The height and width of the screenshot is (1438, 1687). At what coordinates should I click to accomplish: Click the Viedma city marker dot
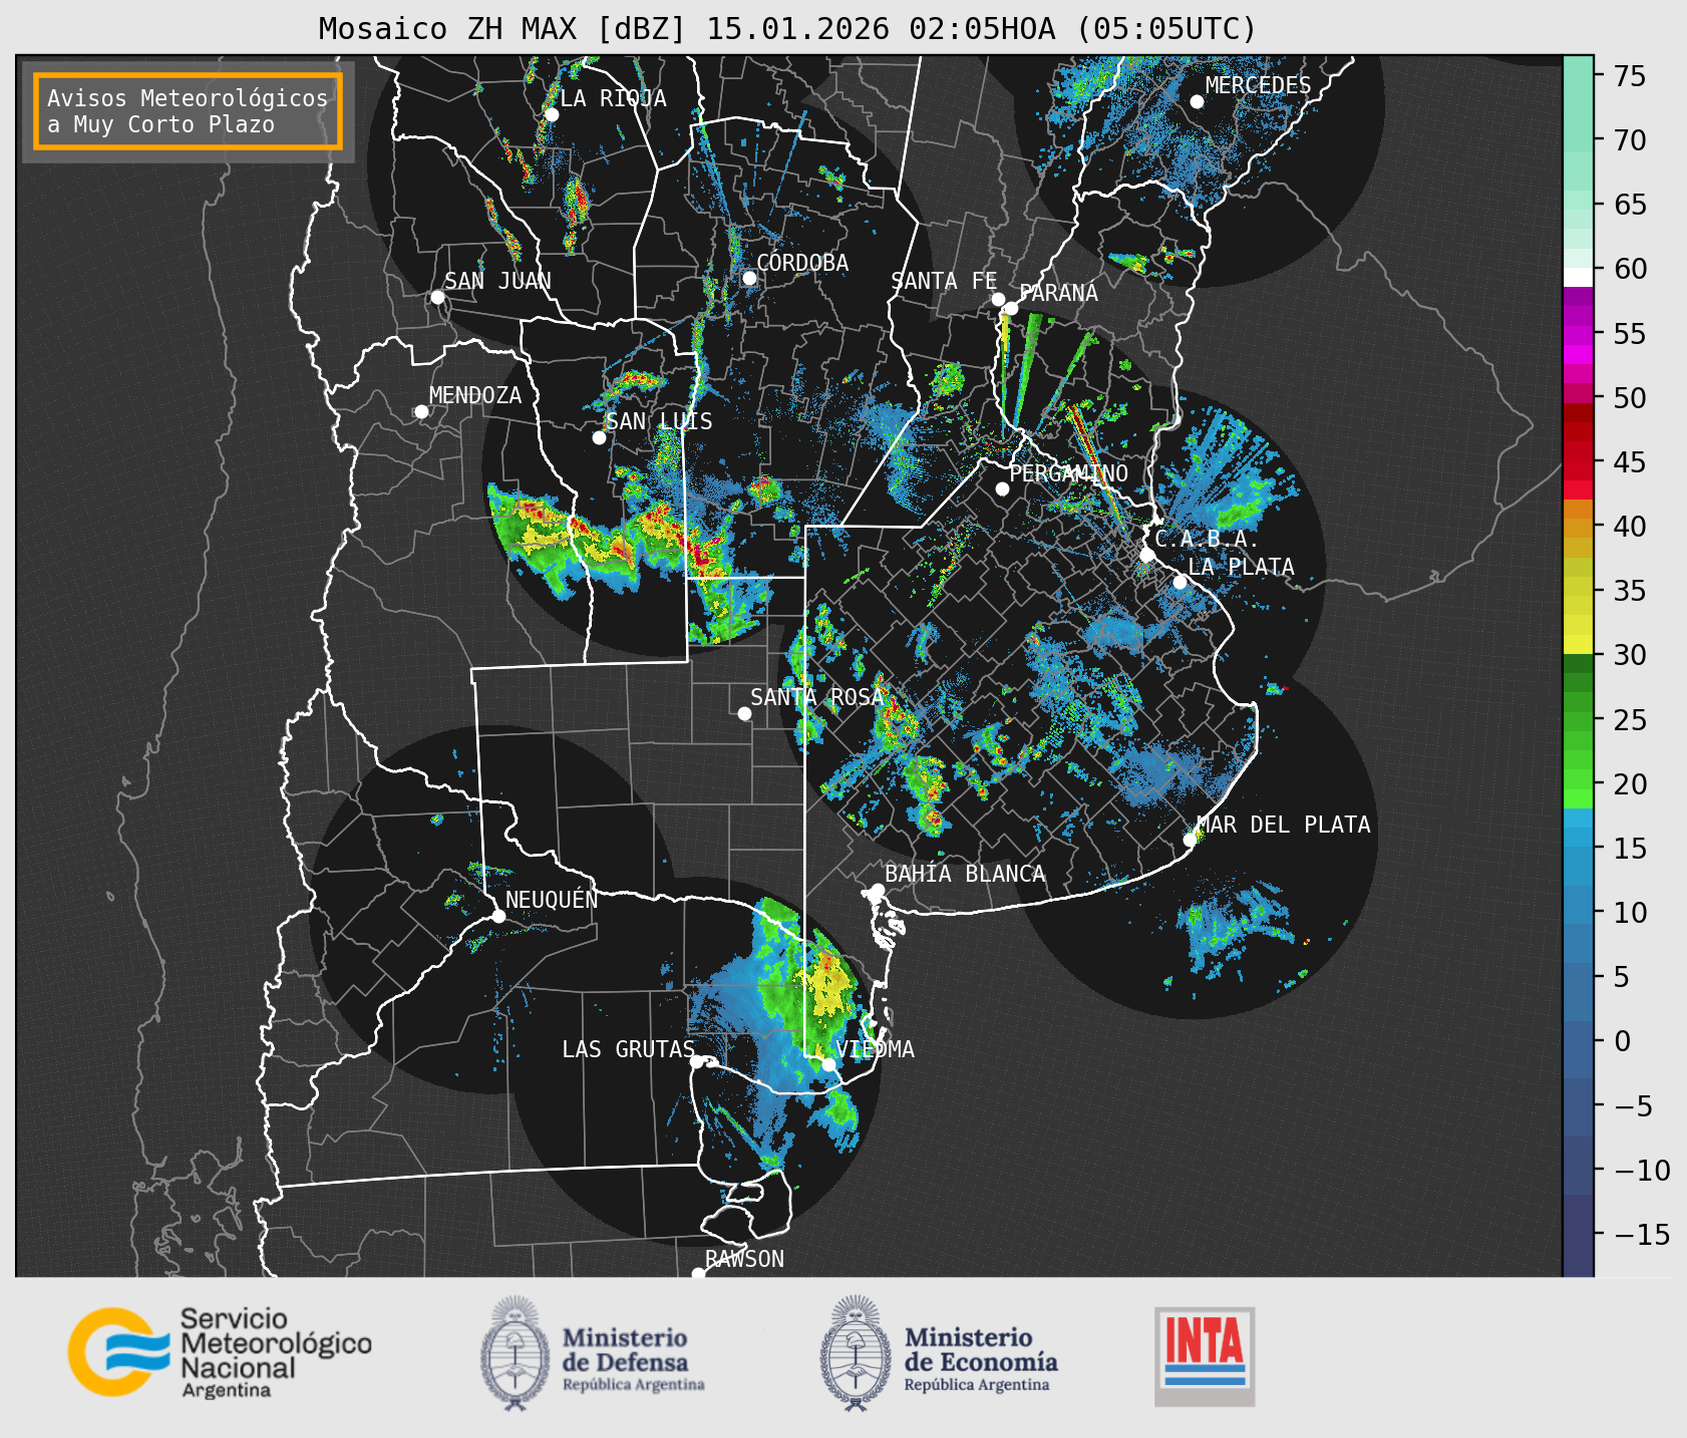829,1064
